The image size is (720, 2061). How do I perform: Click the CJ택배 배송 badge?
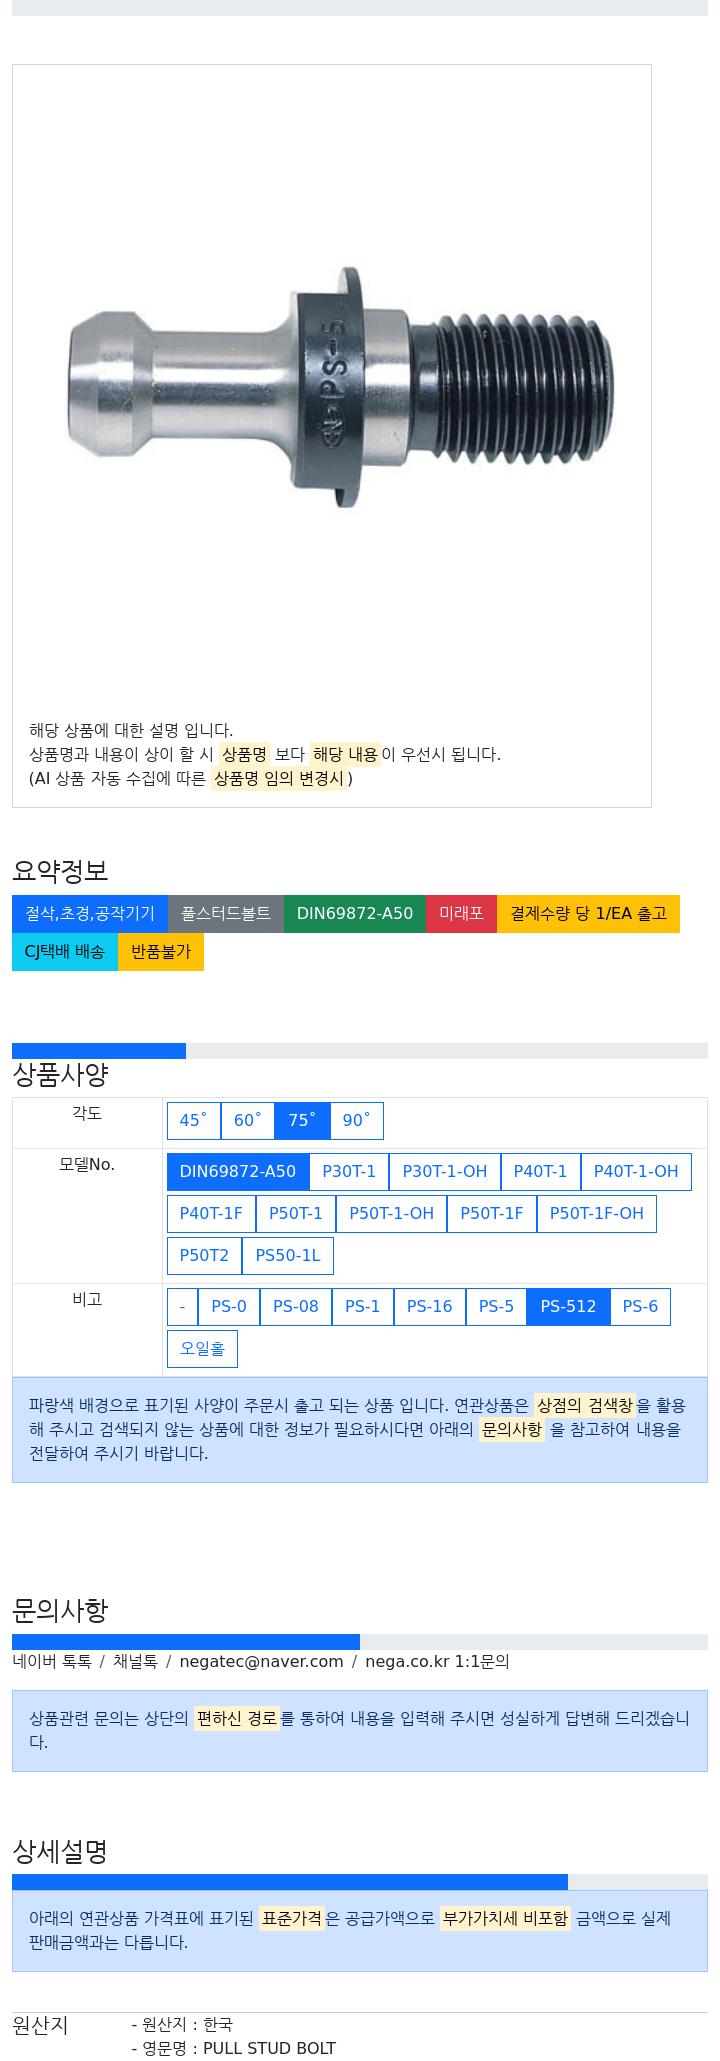point(65,951)
